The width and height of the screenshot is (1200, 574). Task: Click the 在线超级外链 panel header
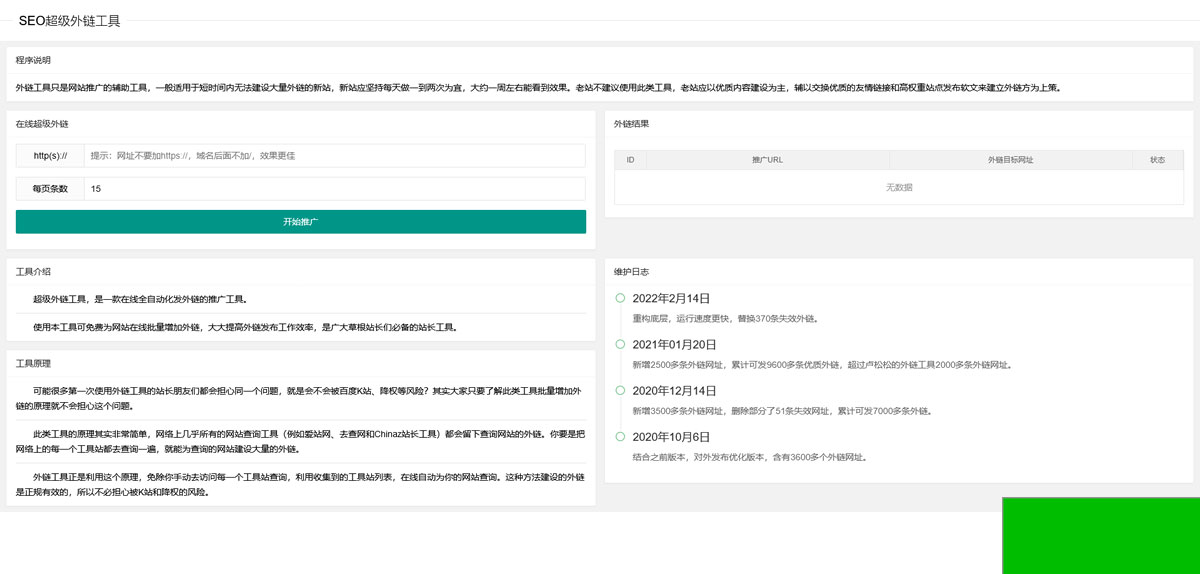click(42, 124)
